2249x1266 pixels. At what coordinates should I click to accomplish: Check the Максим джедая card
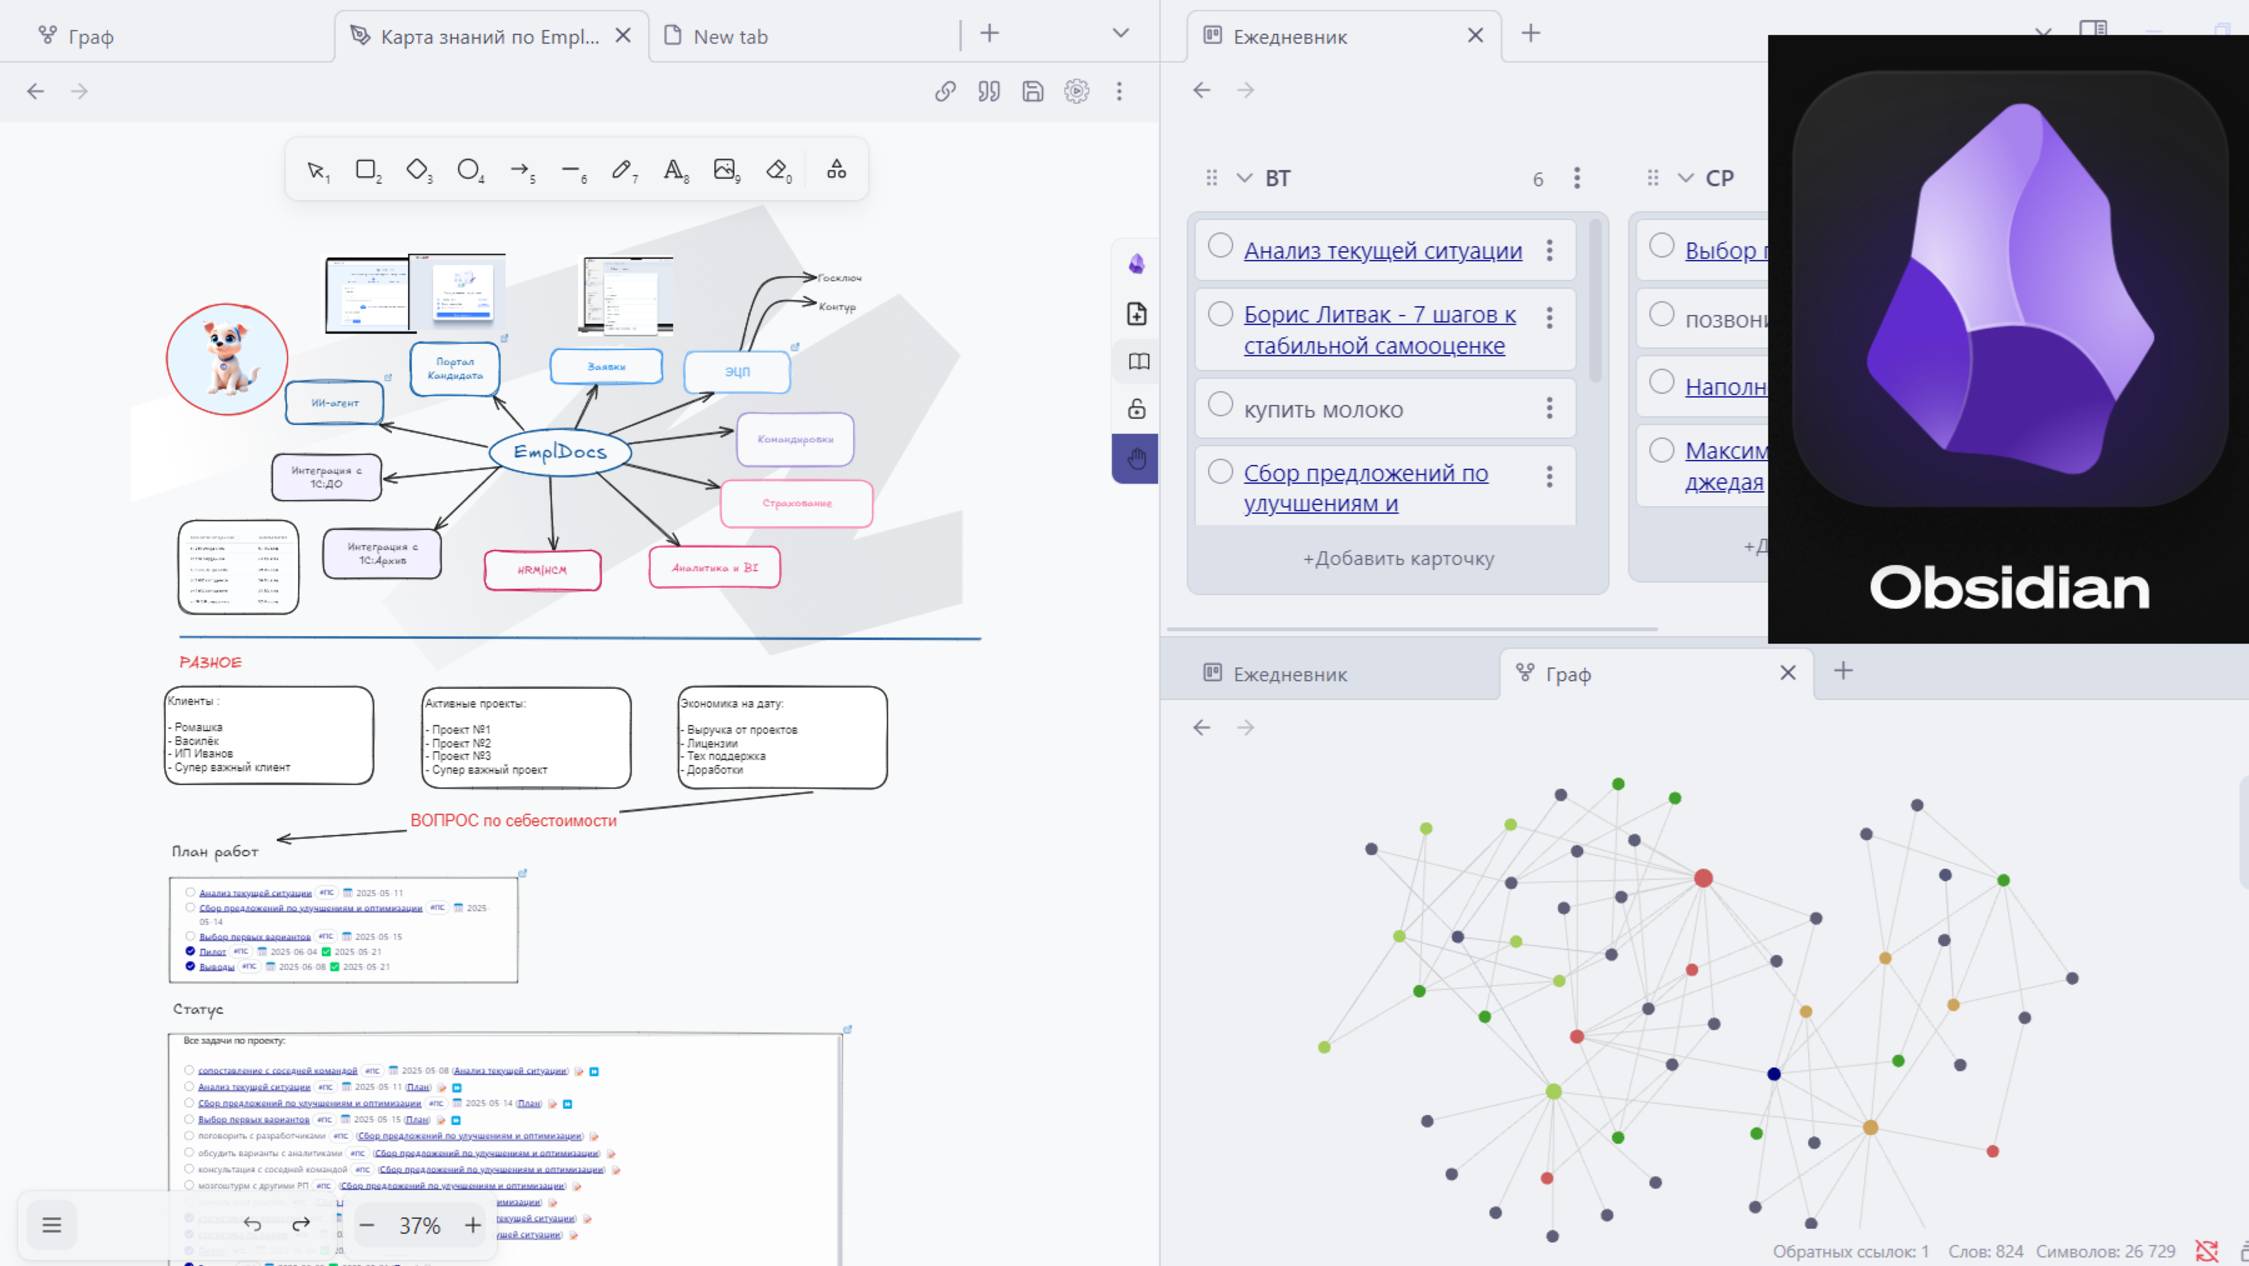pos(1661,450)
